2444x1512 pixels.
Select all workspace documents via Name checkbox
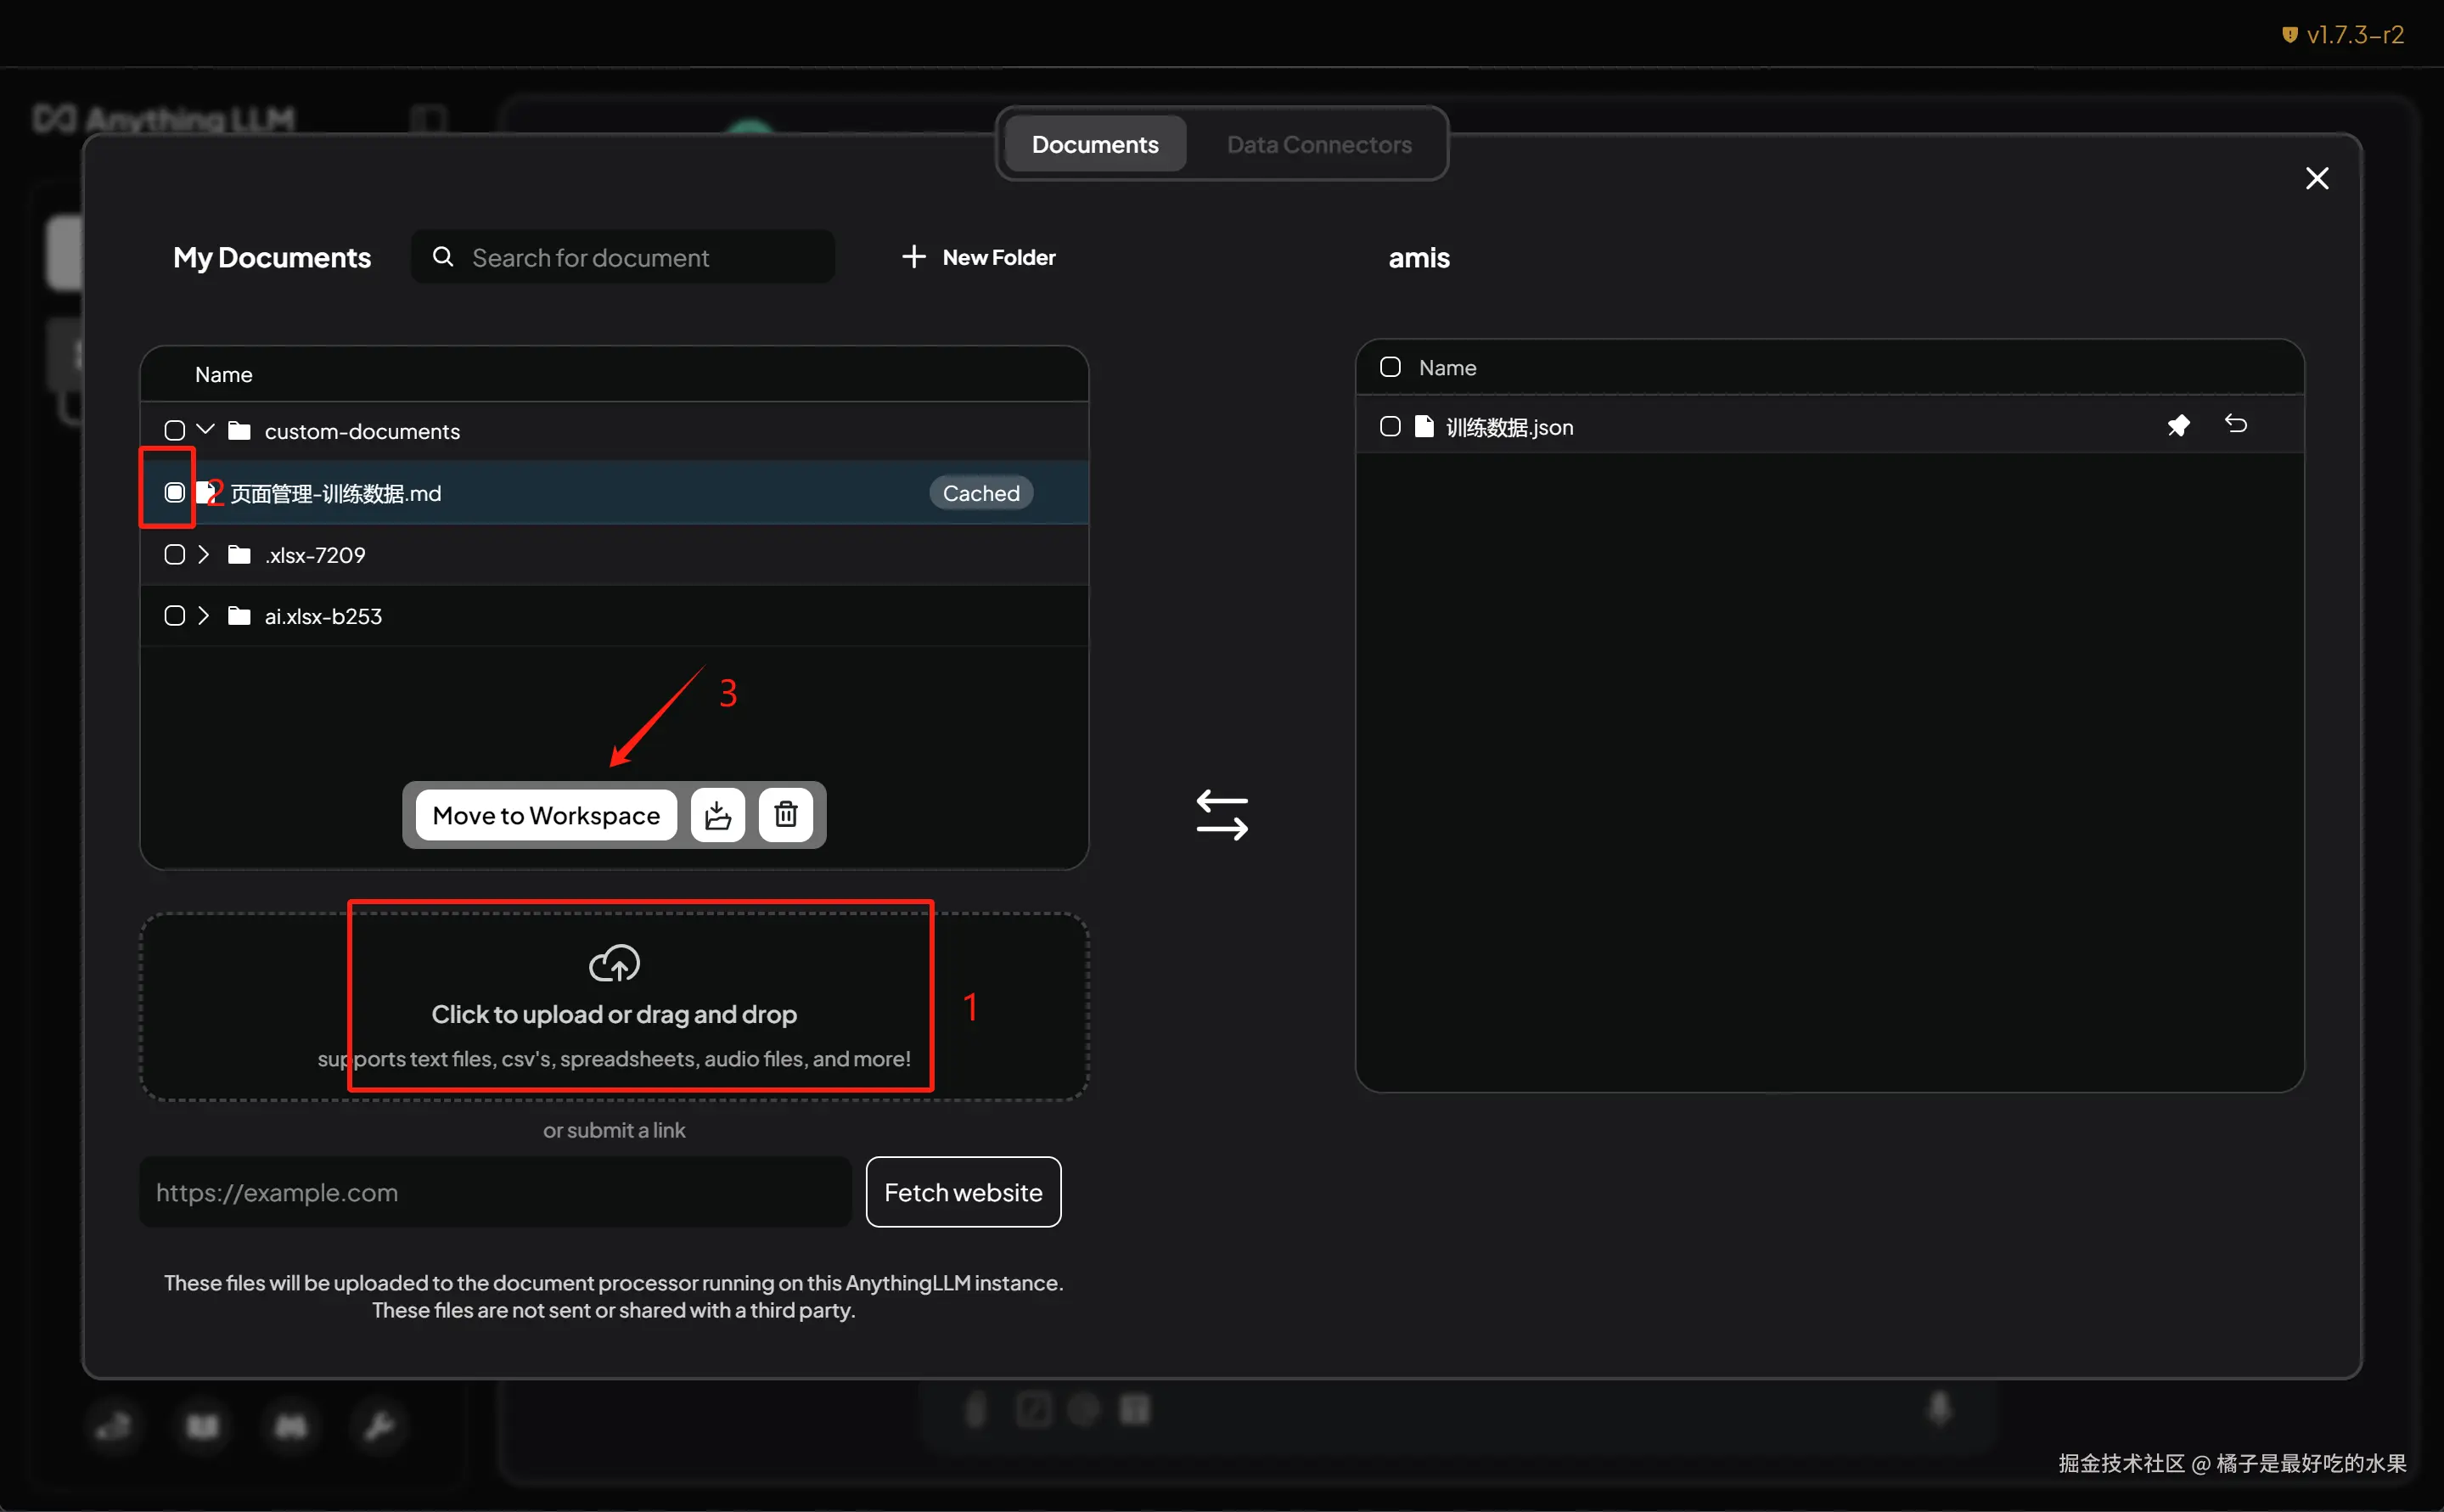[1390, 367]
